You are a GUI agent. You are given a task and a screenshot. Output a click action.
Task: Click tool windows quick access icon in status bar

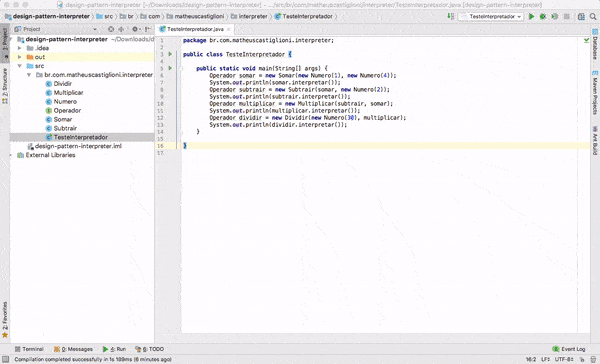(x=5, y=359)
